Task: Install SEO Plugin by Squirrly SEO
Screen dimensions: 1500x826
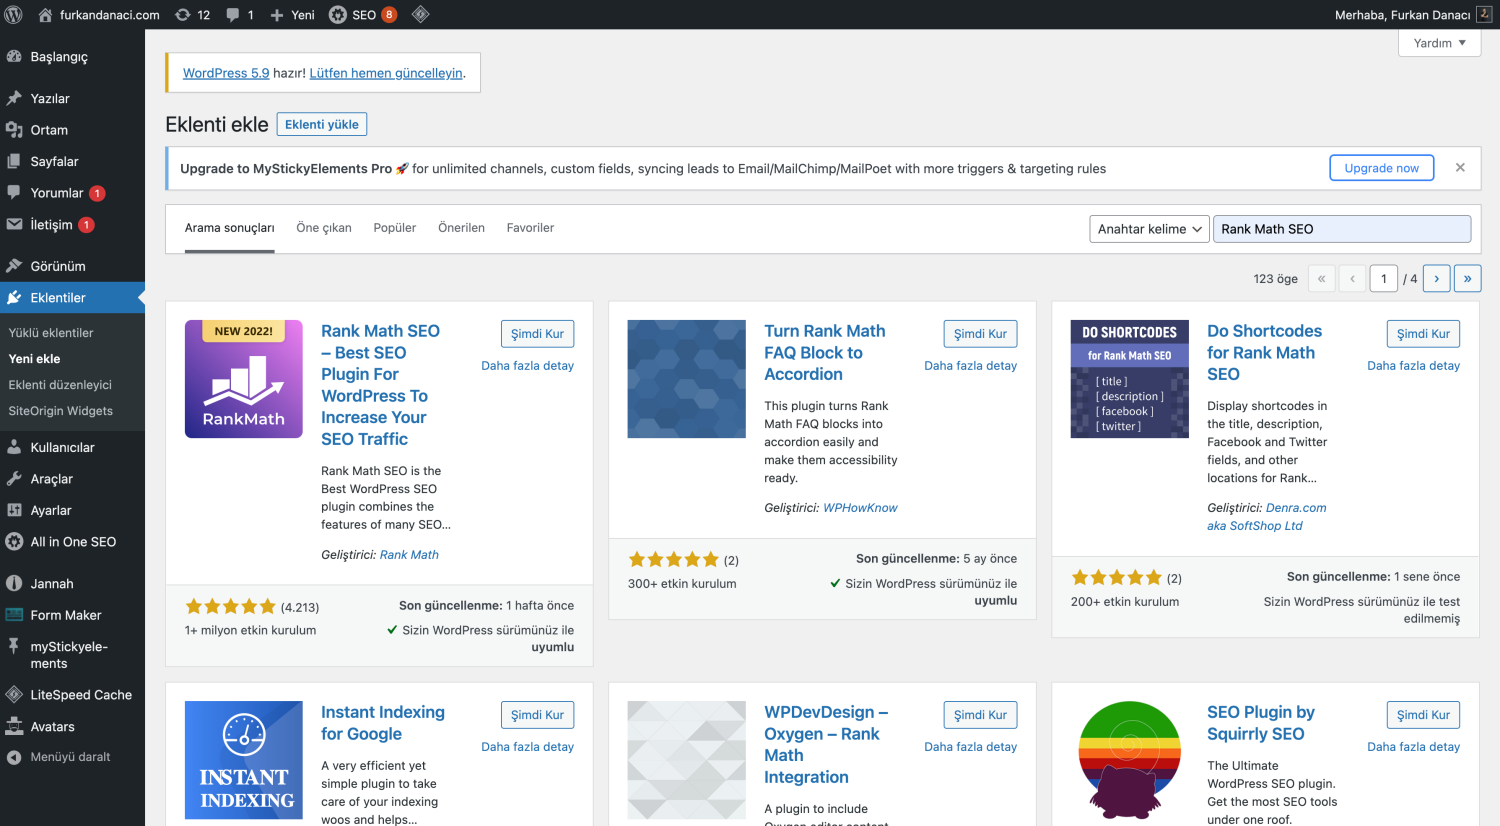Action: tap(1423, 715)
